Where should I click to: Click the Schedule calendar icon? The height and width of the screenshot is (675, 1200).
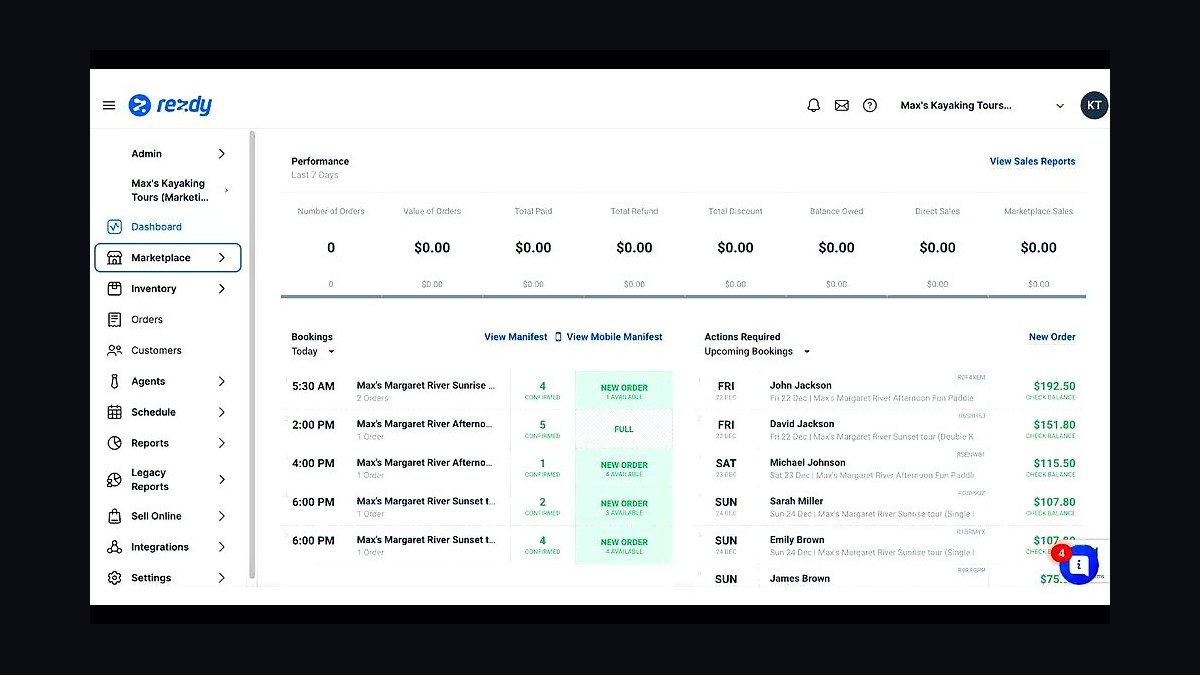pyautogui.click(x=114, y=412)
